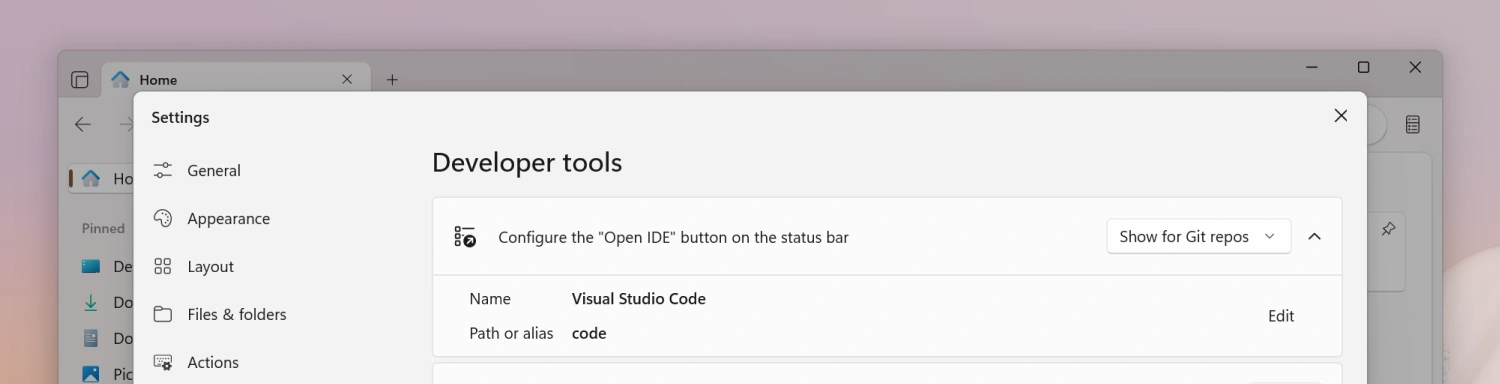The width and height of the screenshot is (1500, 384).
Task: Open the Show for Git repos dropdown
Action: pyautogui.click(x=1198, y=236)
